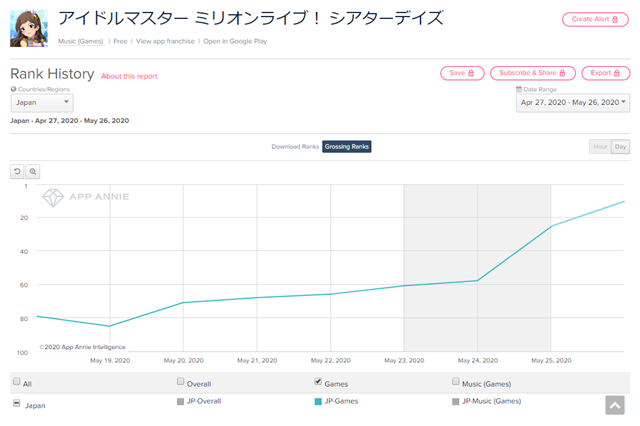This screenshot has height=426, width=640.
Task: Collapse the Japan row expander
Action: [x=16, y=403]
